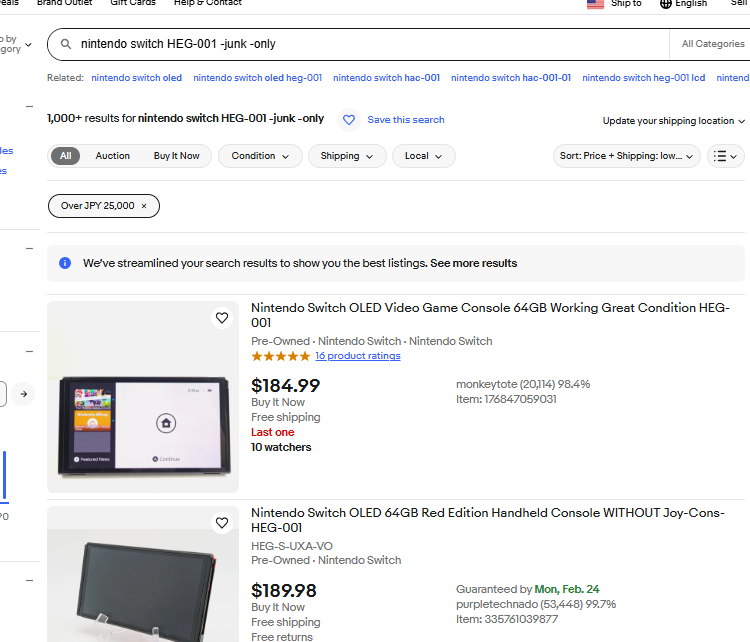The height and width of the screenshot is (642, 750).
Task: Open the list view options icon
Action: (725, 156)
